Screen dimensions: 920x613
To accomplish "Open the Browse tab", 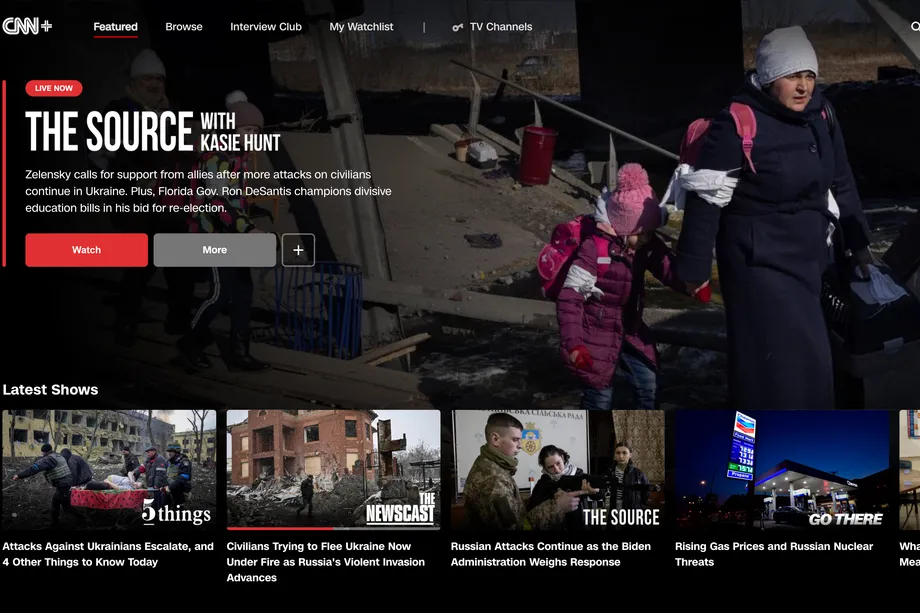I will pos(184,26).
